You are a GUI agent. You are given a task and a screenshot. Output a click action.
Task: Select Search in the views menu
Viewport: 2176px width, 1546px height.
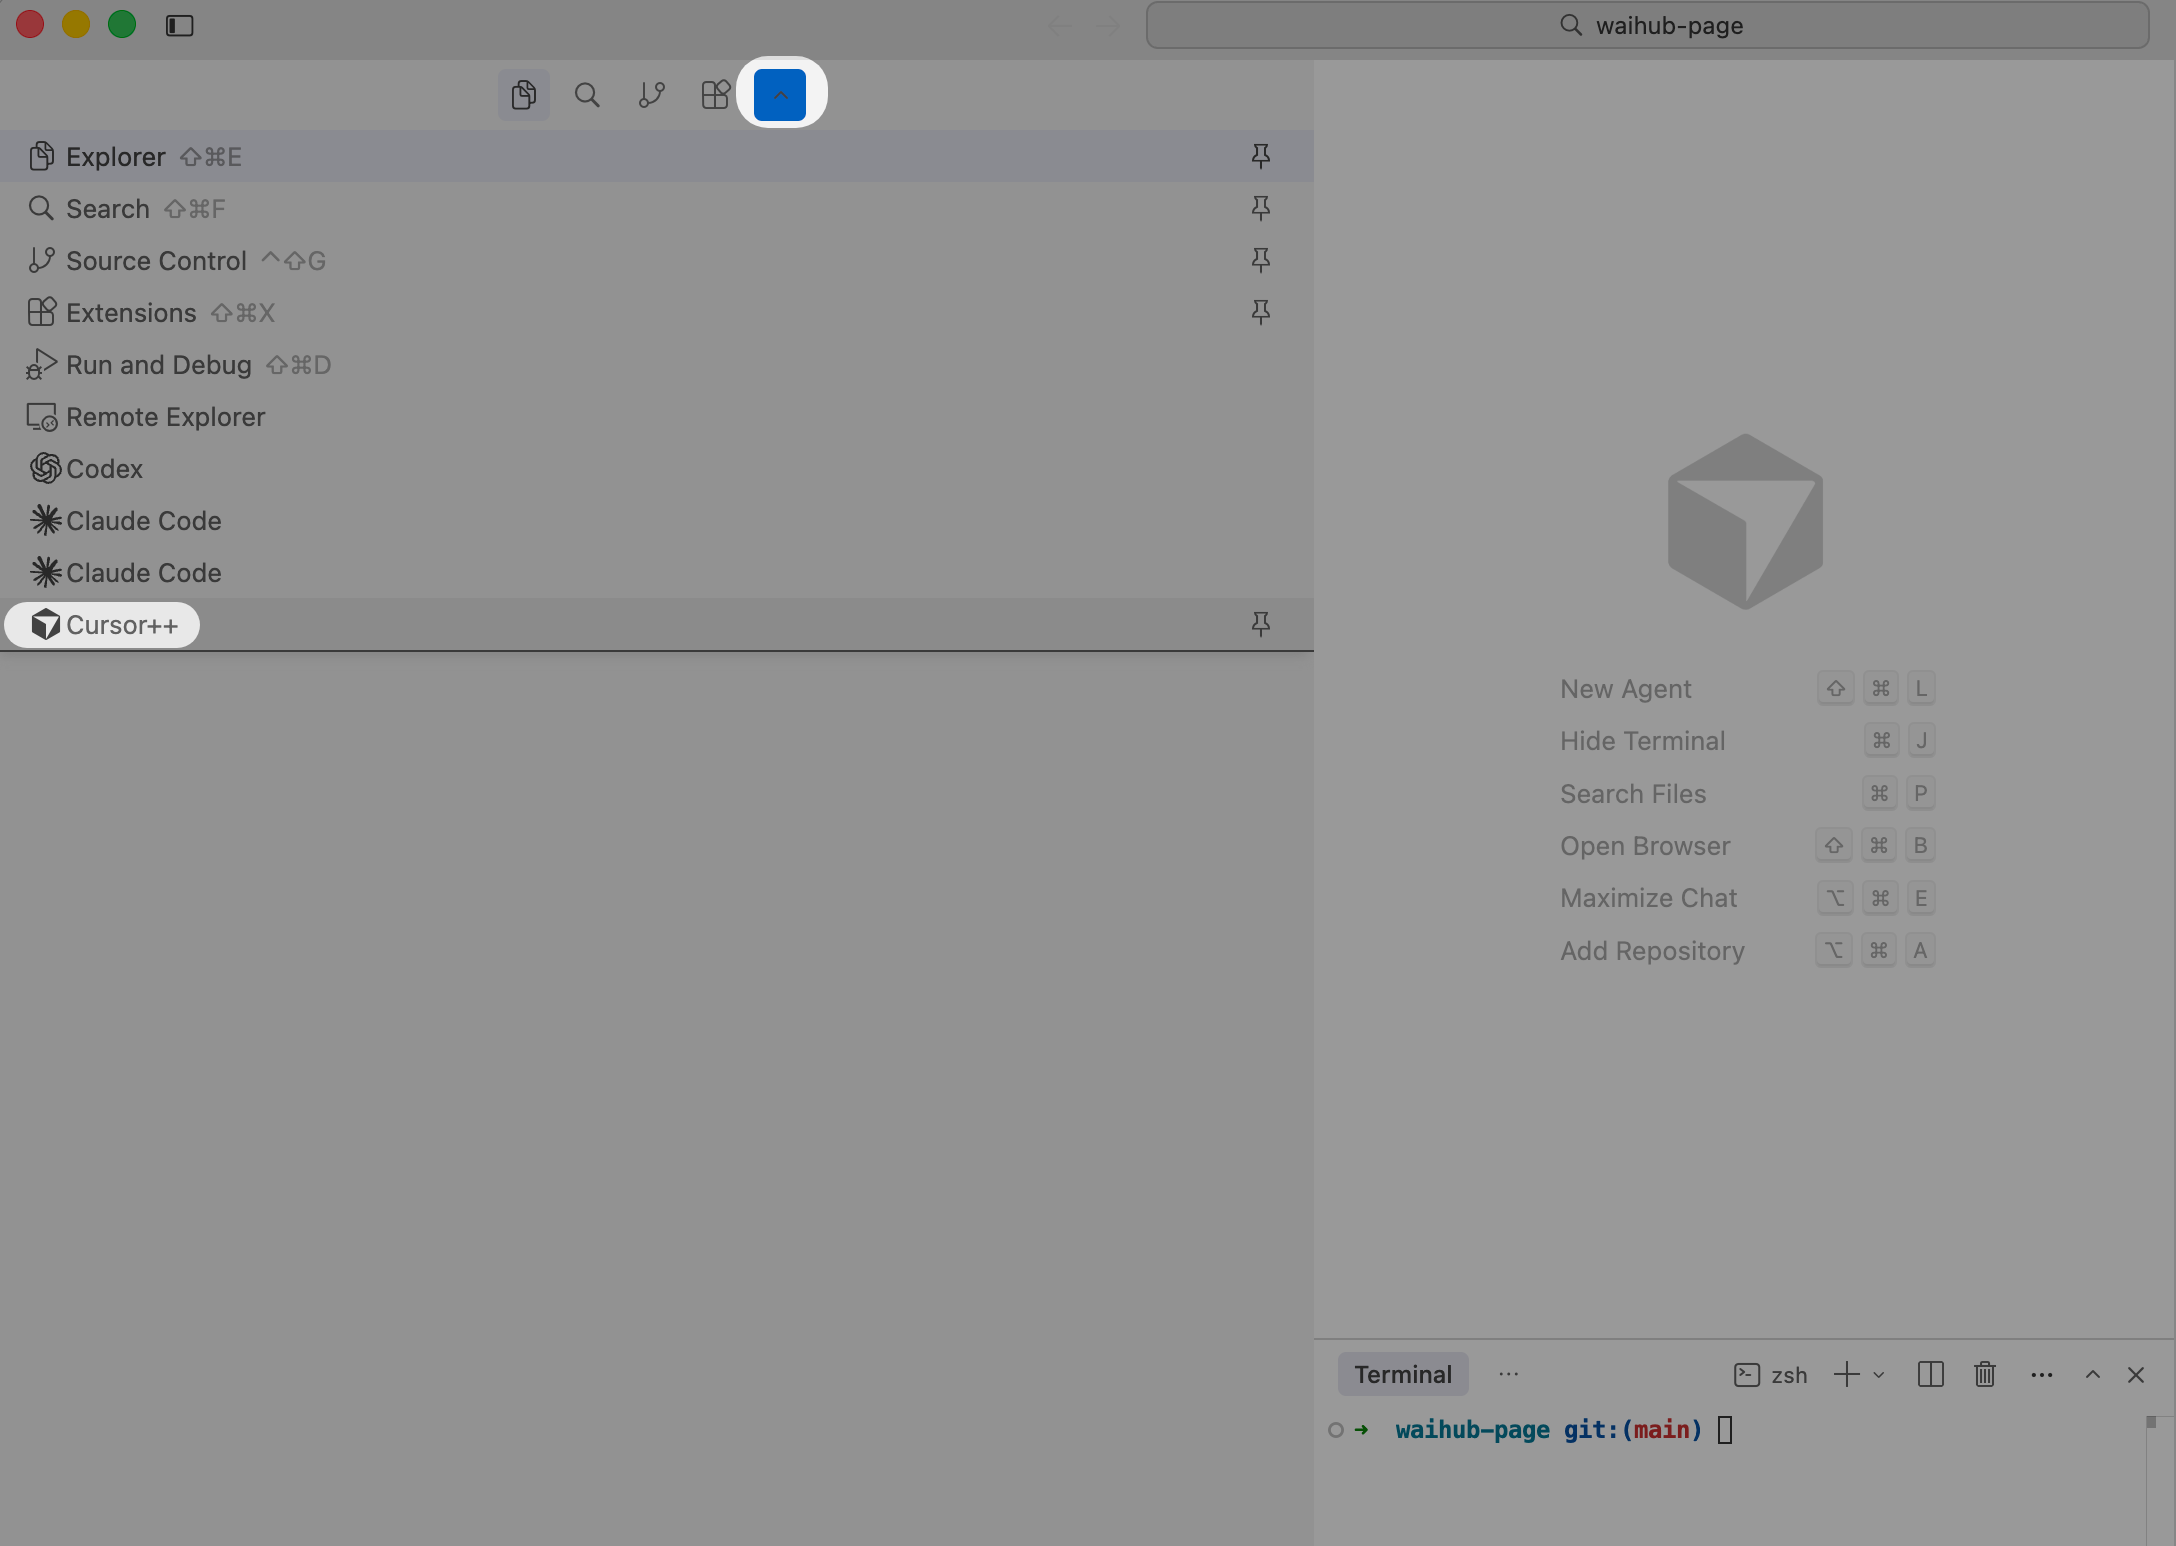(657, 208)
